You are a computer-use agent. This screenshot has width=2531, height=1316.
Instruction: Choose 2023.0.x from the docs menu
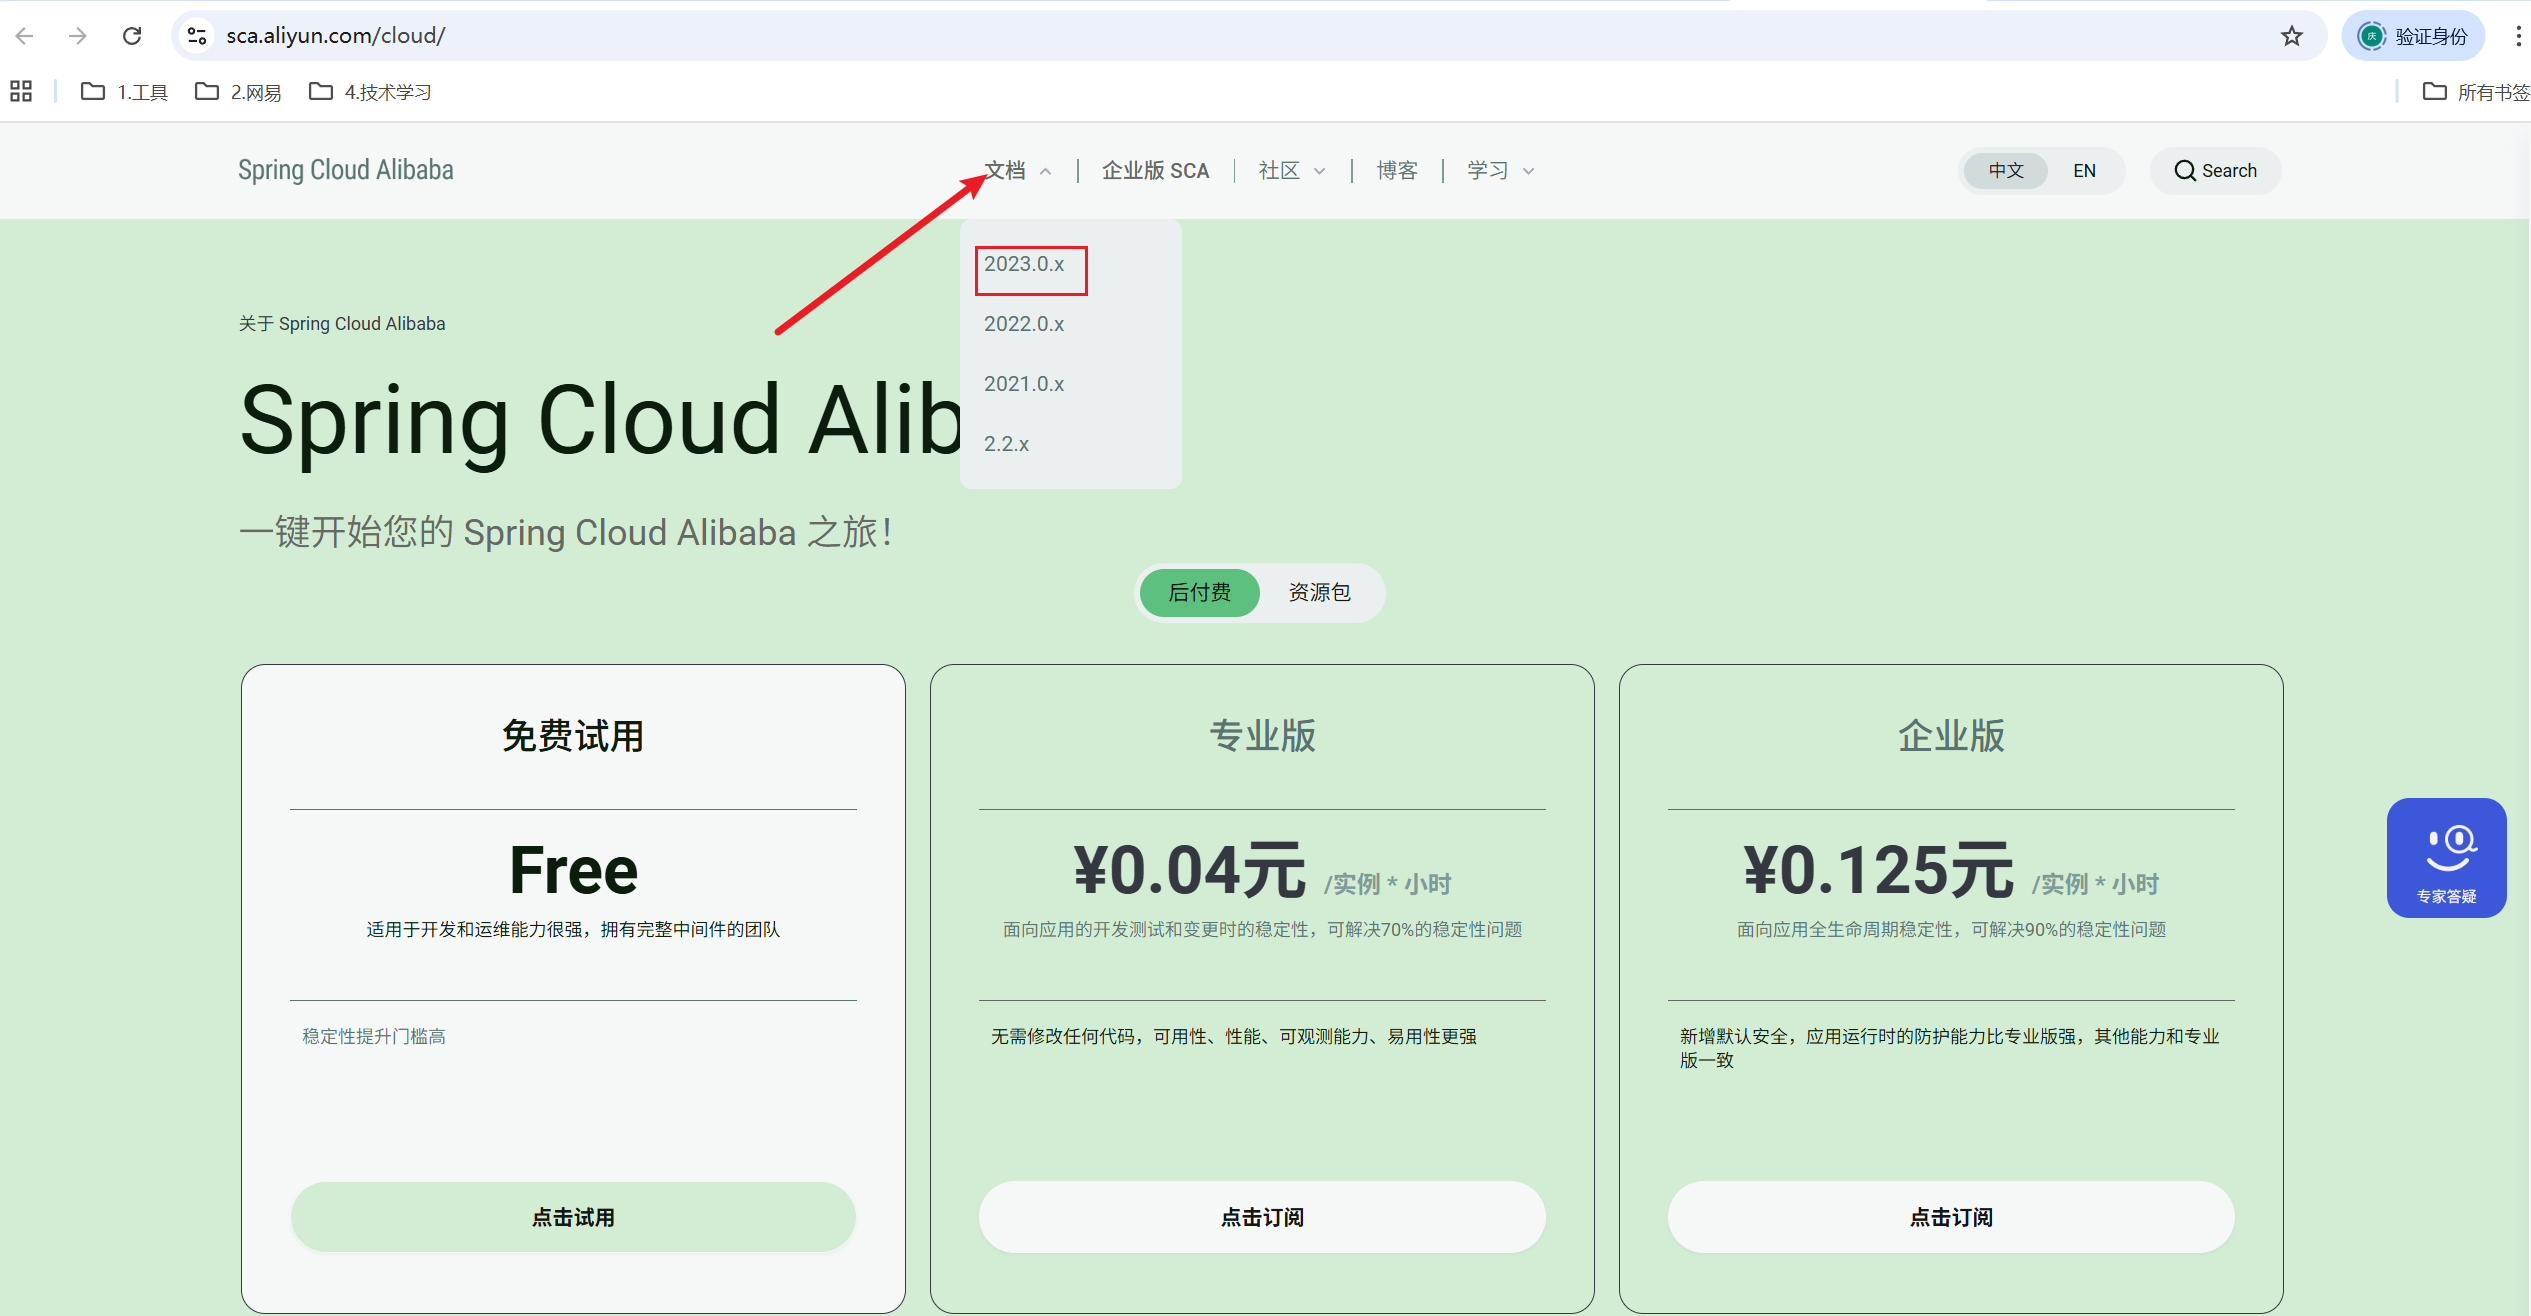coord(1024,265)
